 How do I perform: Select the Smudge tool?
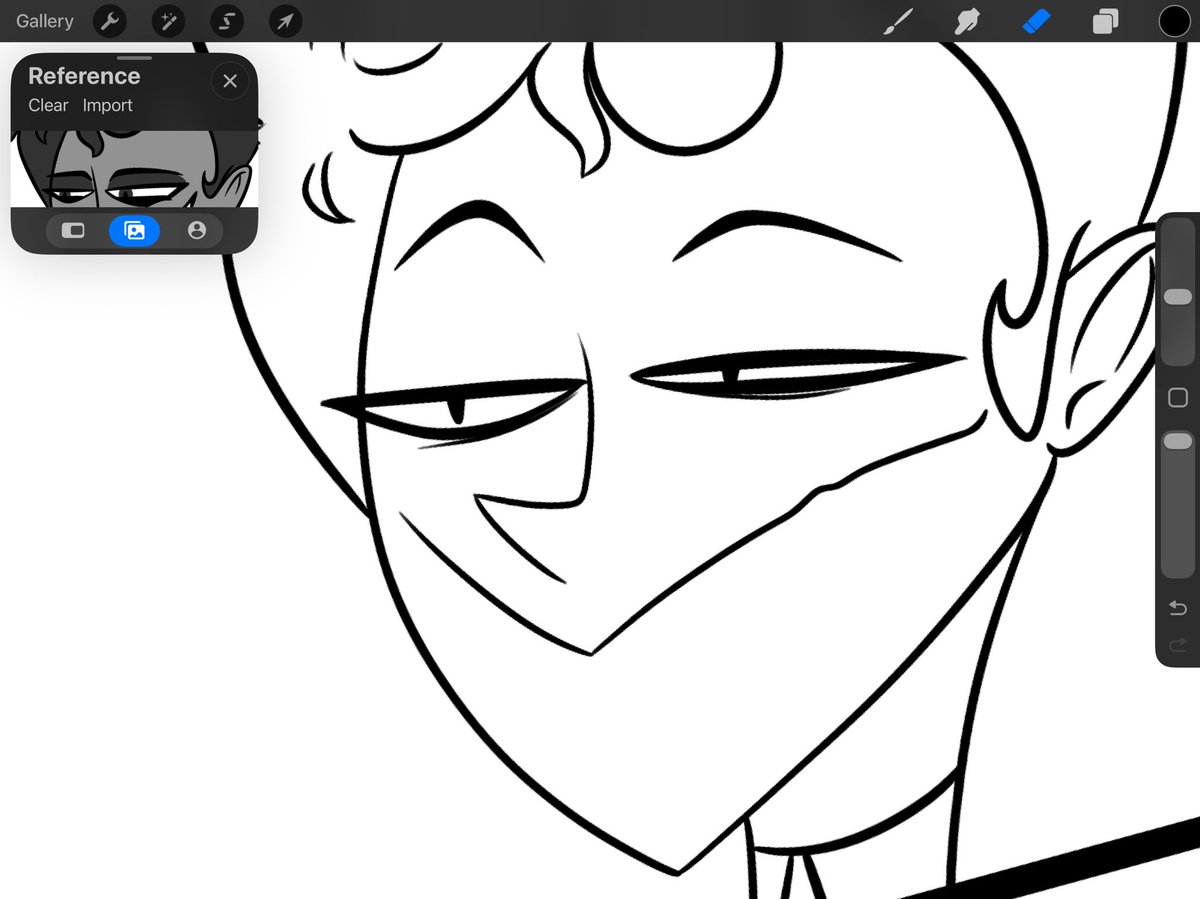967,21
